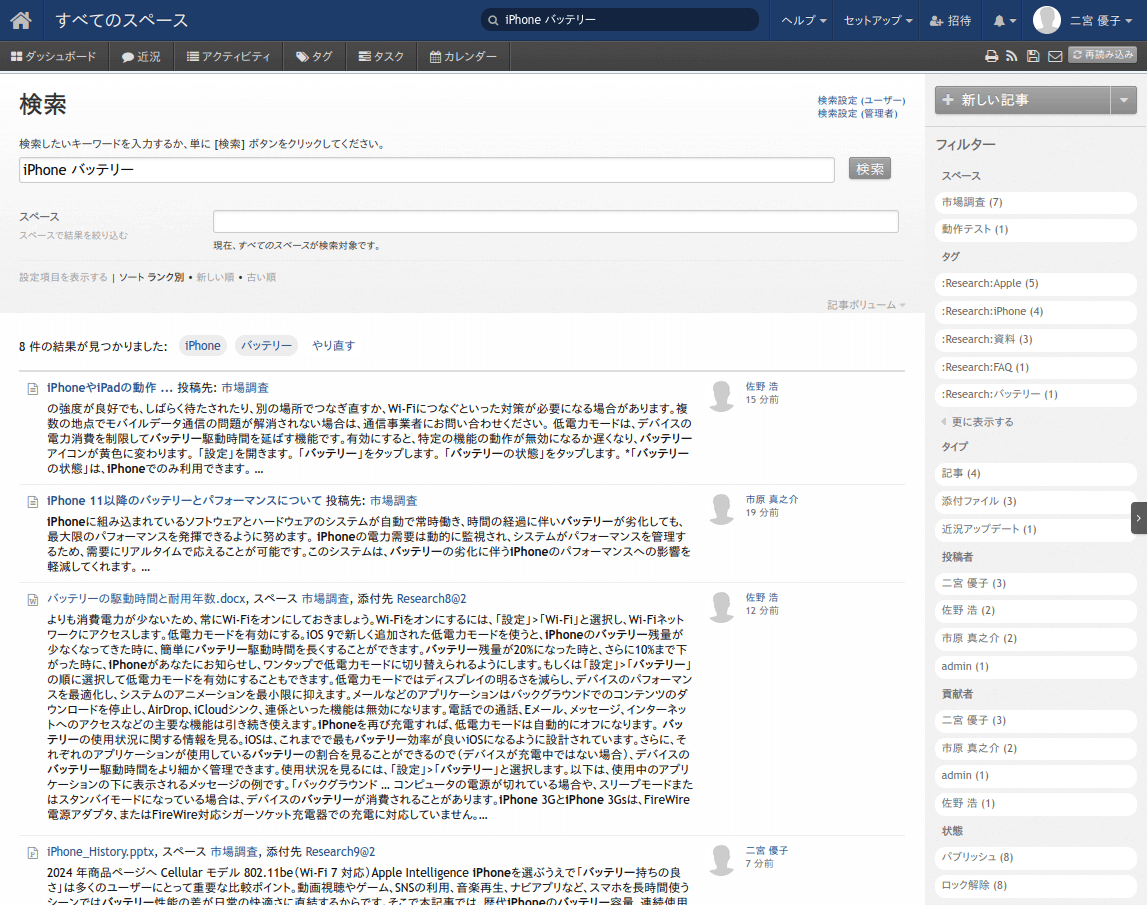The width and height of the screenshot is (1147, 905).
Task: Toggle the 添付ファイル (3) type filter
Action: pos(1035,501)
